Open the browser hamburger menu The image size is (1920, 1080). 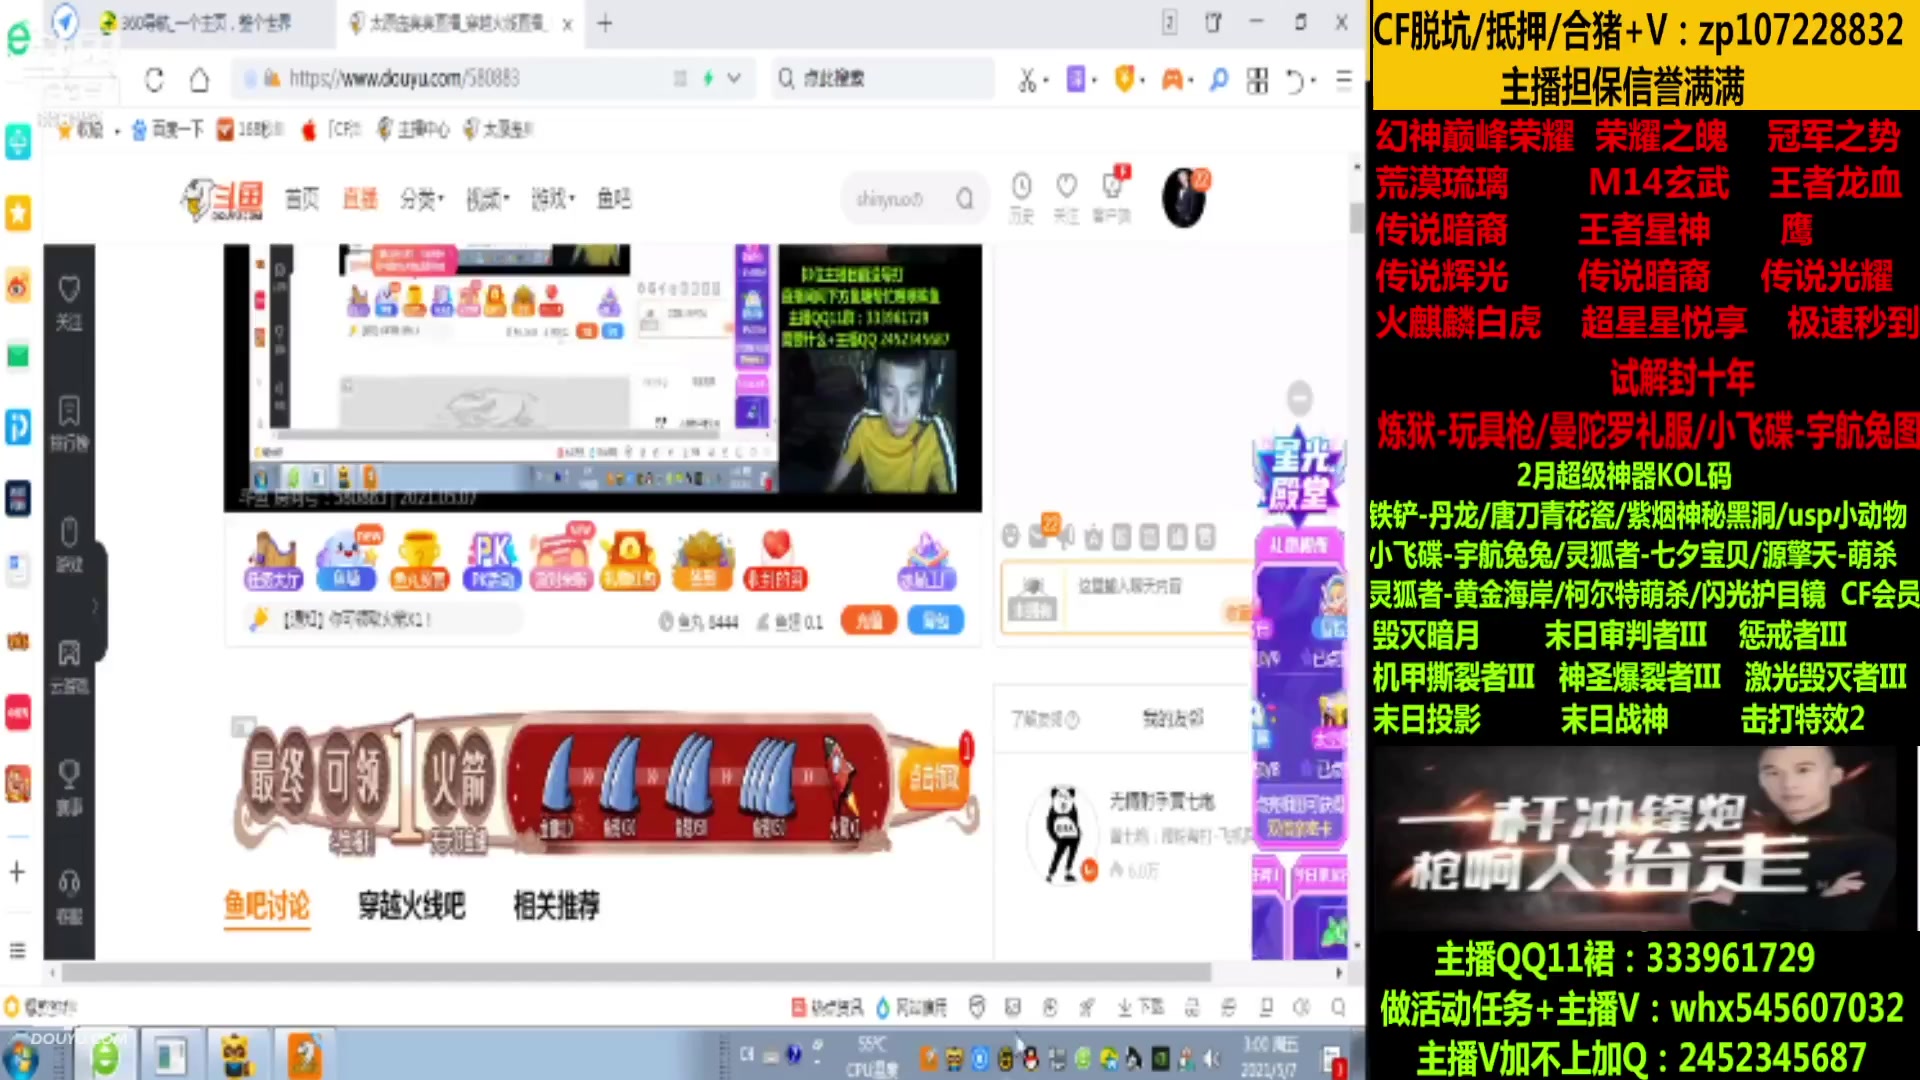(1344, 79)
